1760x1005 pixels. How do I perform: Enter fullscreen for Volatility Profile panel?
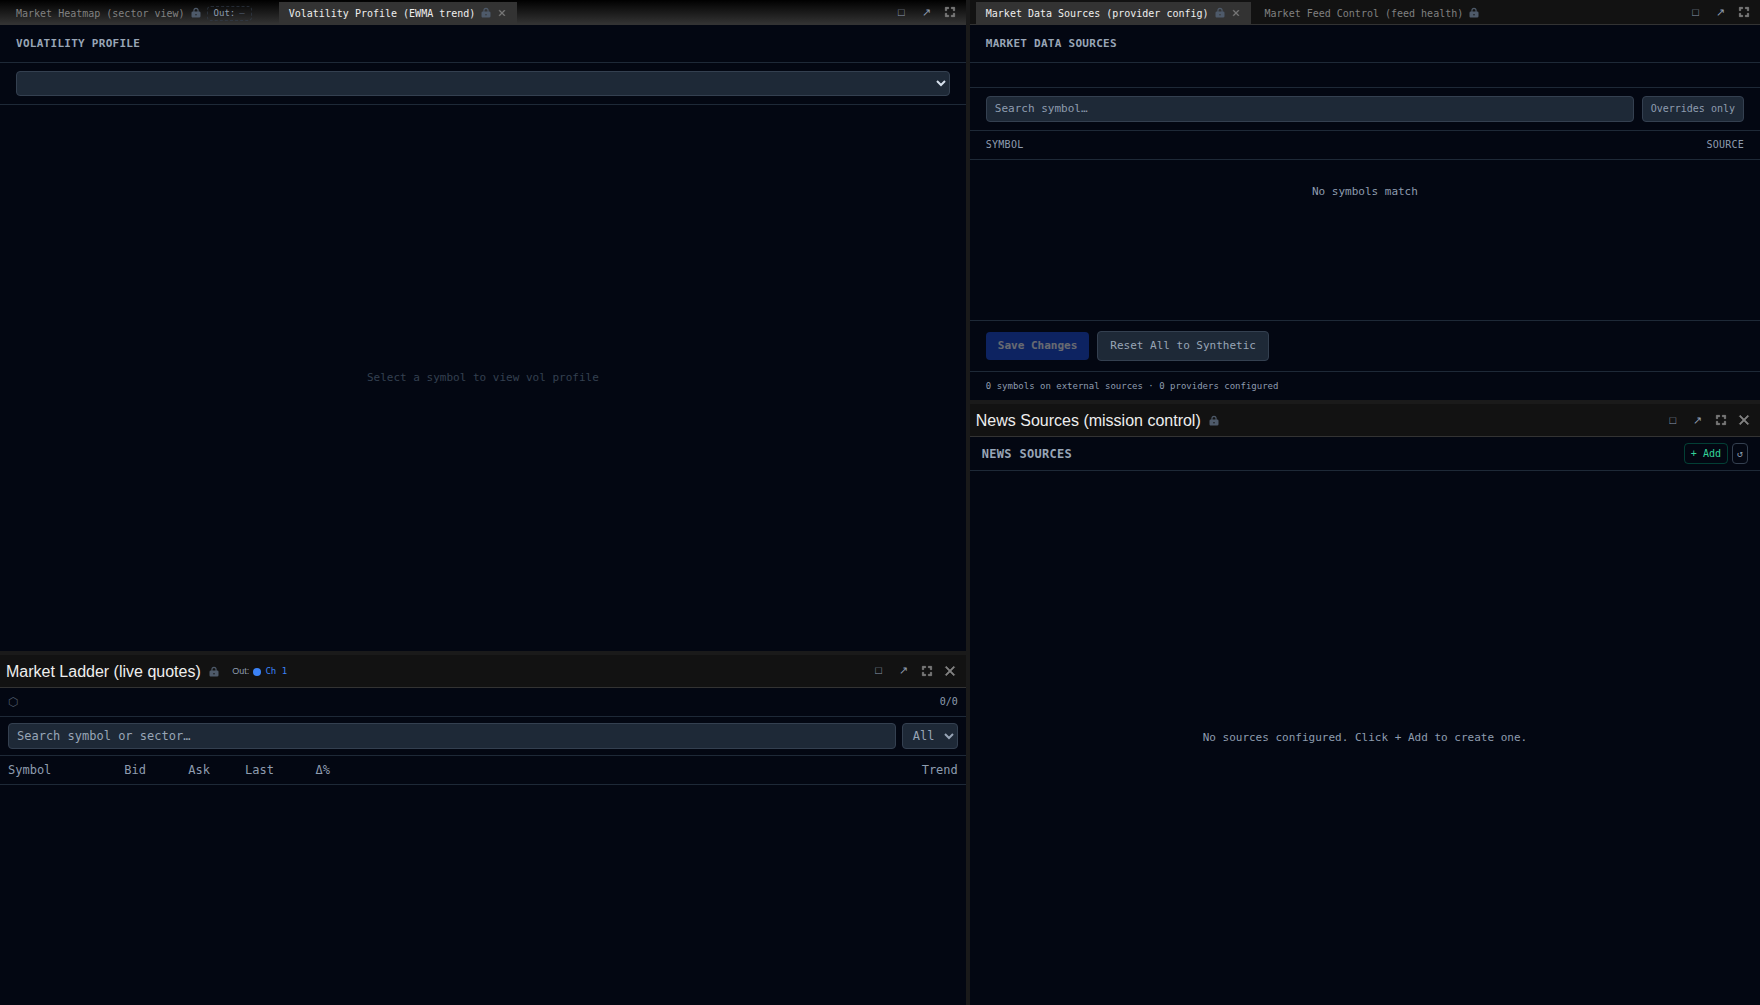pos(950,13)
